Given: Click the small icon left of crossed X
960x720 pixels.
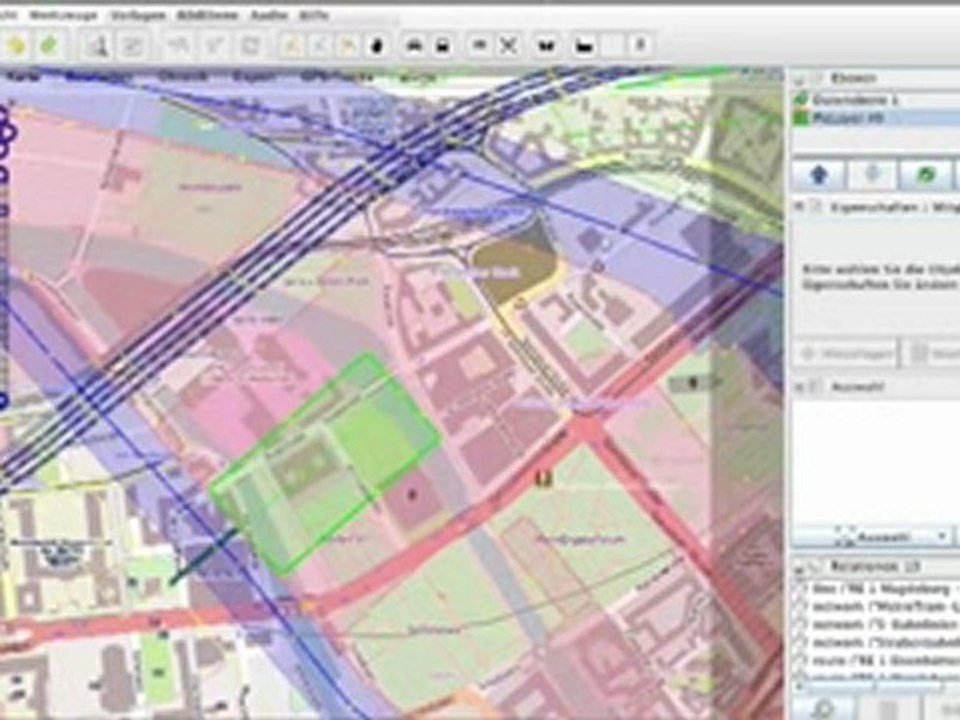Looking at the screenshot, I should coord(480,45).
